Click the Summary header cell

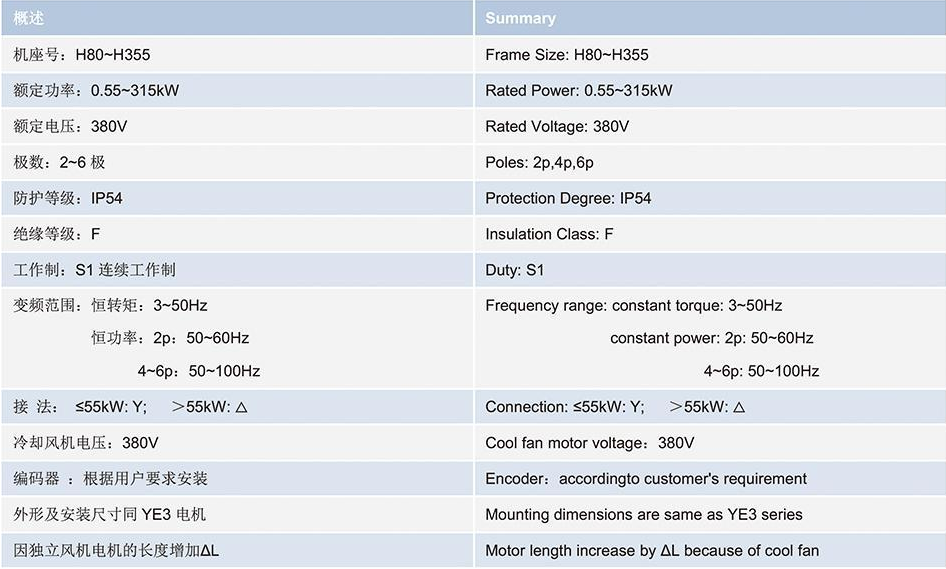pyautogui.click(x=710, y=18)
